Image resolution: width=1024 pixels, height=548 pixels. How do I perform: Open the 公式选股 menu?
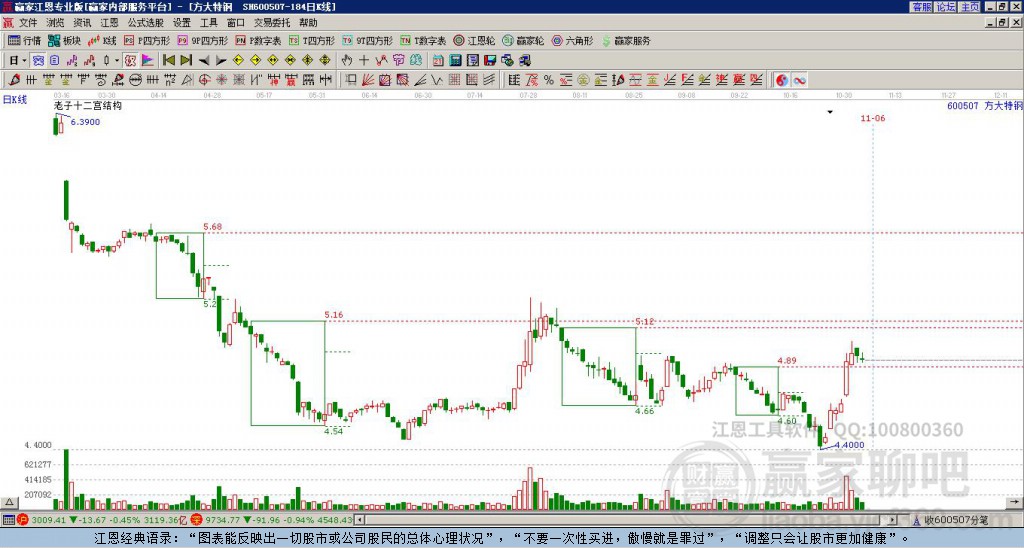[x=146, y=23]
